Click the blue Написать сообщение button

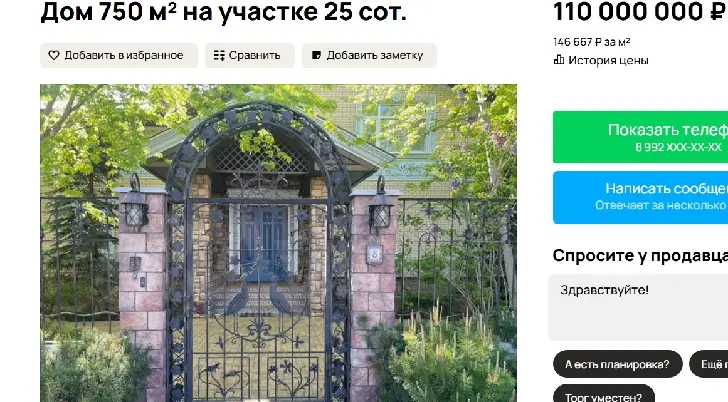pos(640,197)
